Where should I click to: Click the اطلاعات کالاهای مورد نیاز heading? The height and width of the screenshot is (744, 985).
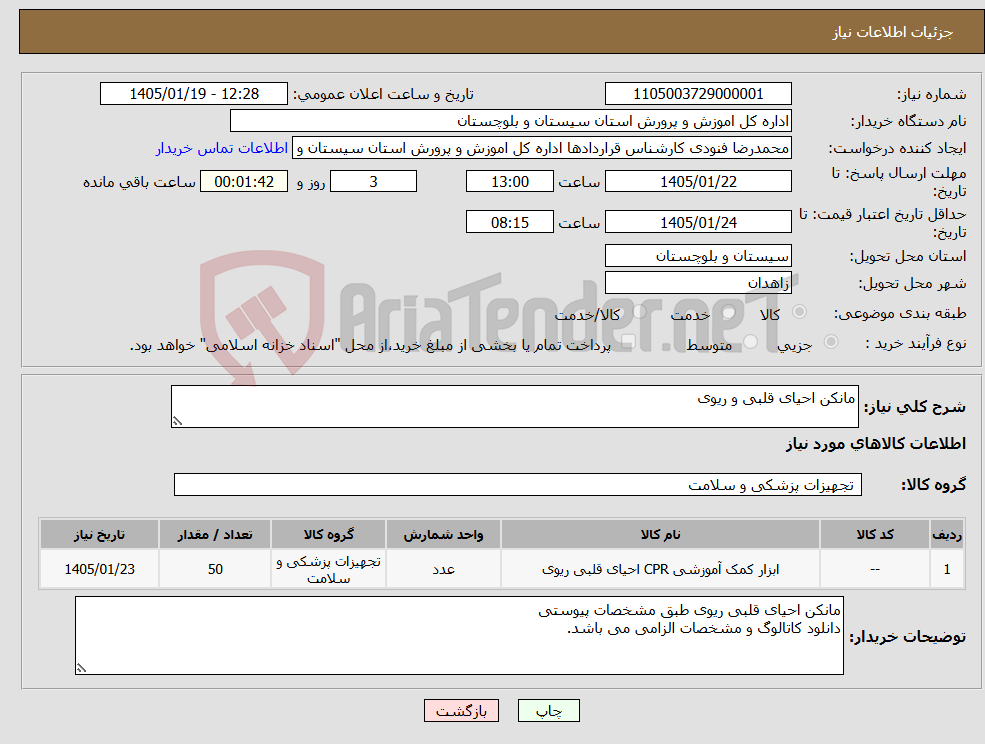point(876,444)
